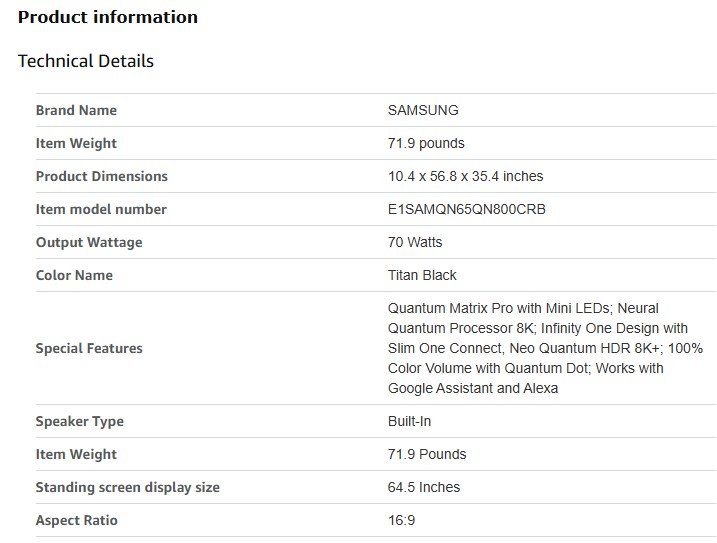Select the Built-In speaker value
The width and height of the screenshot is (717, 543).
pyautogui.click(x=410, y=421)
